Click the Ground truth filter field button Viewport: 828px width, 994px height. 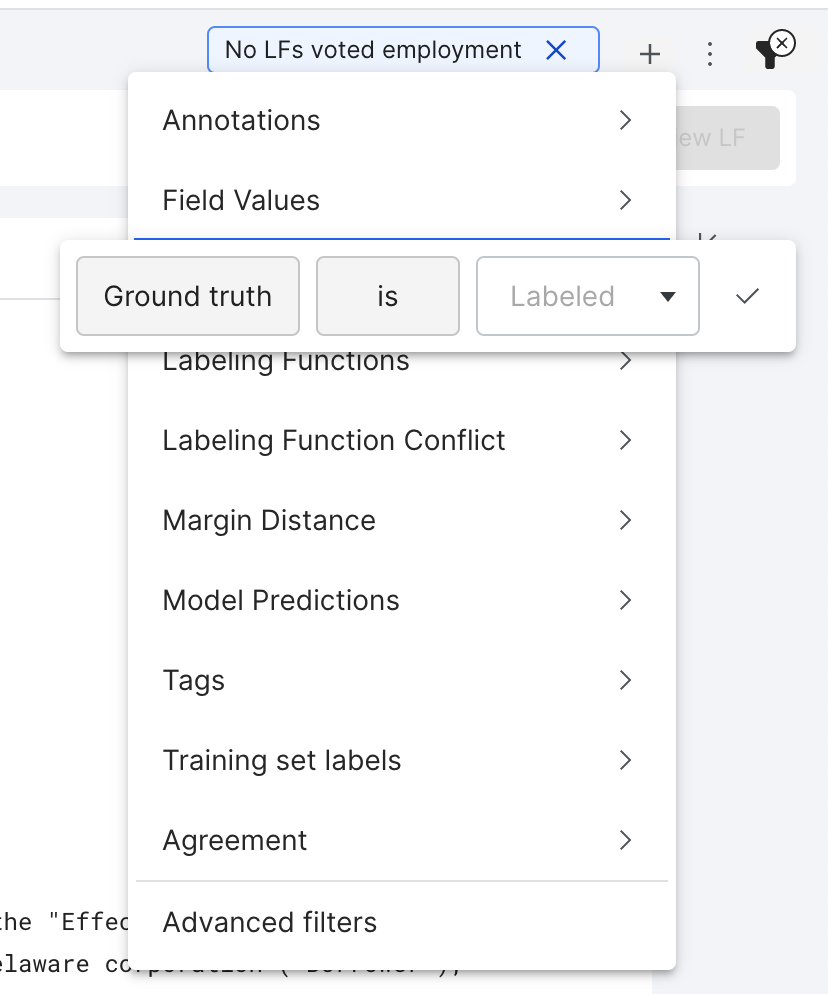[188, 296]
